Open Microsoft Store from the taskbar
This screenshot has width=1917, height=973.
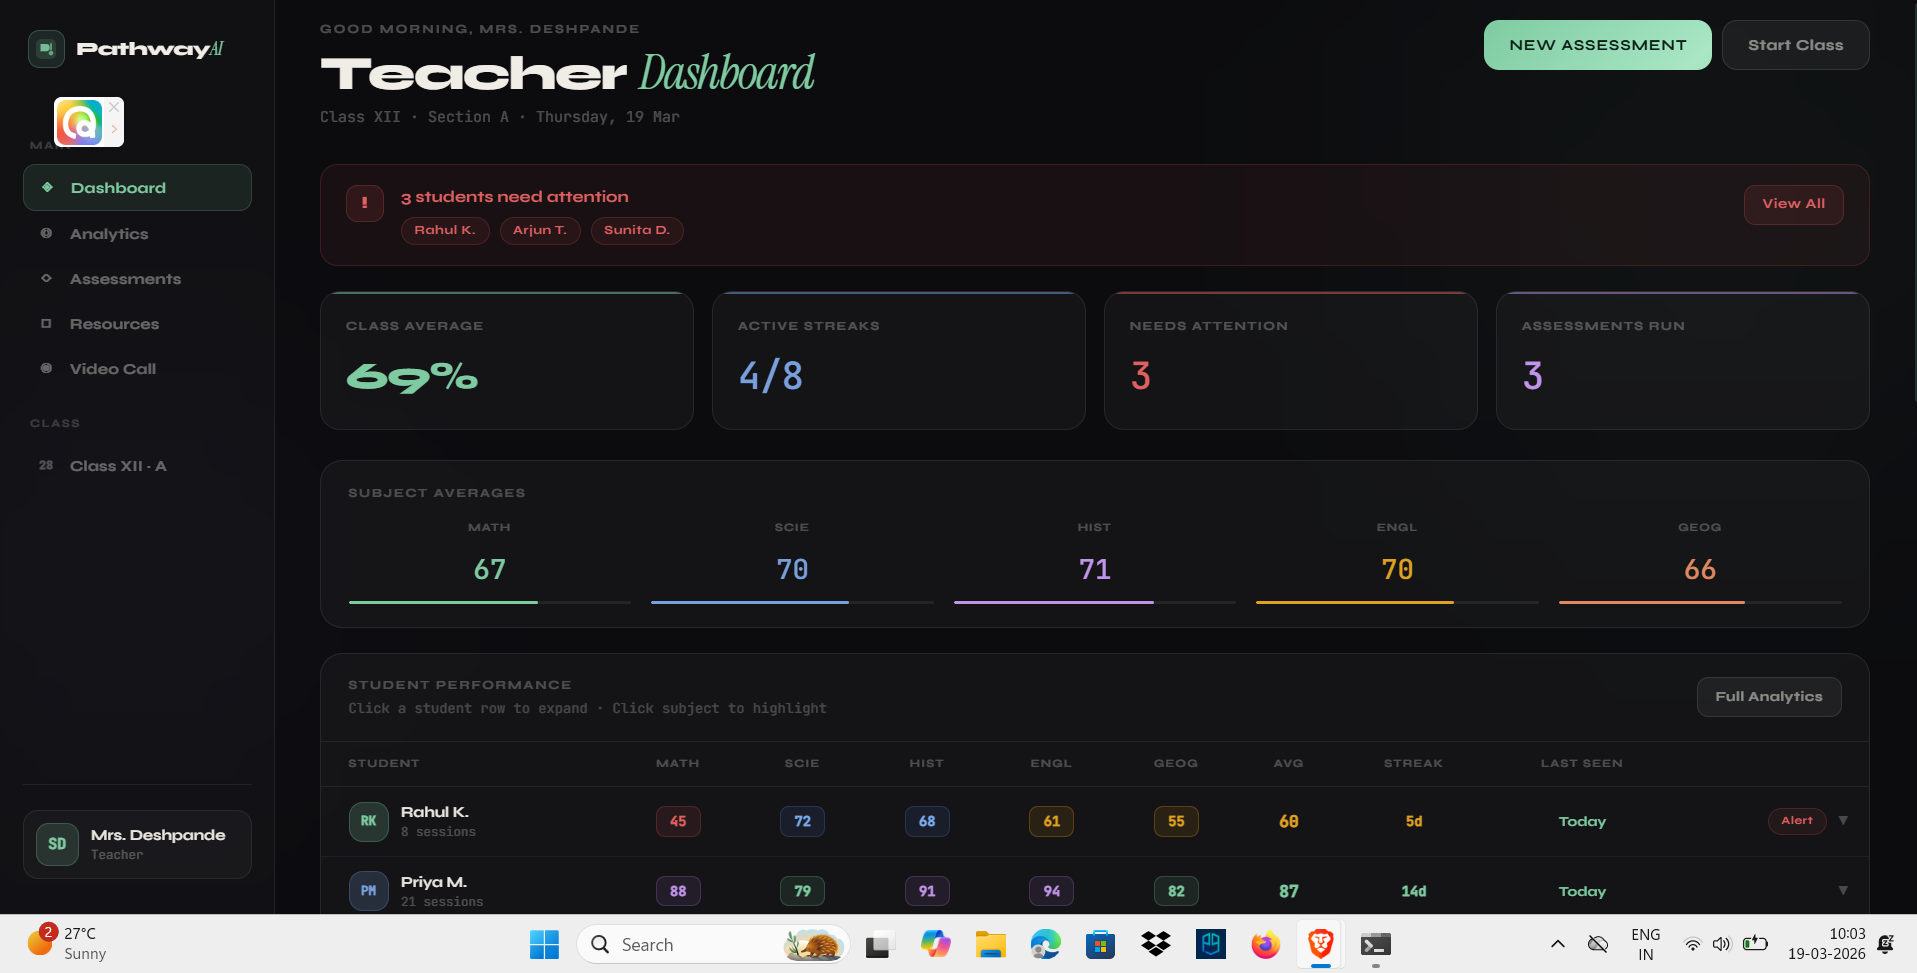tap(1101, 944)
